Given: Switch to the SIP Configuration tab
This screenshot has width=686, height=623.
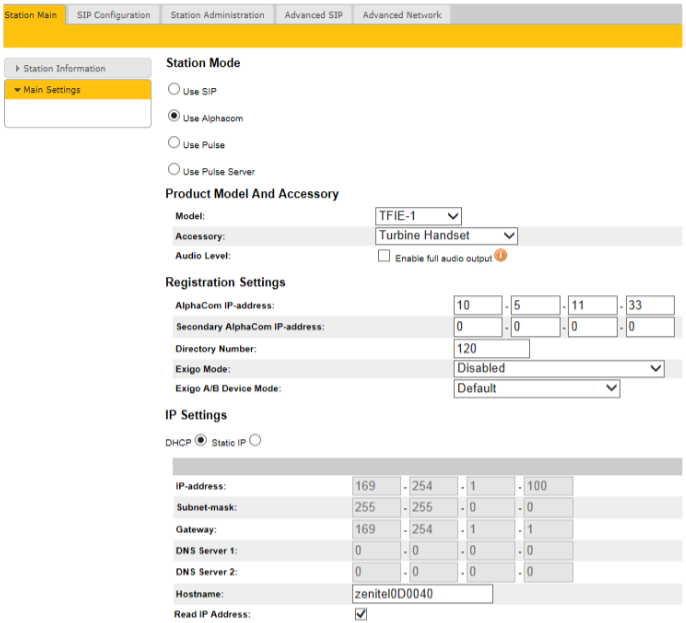Looking at the screenshot, I should [113, 15].
